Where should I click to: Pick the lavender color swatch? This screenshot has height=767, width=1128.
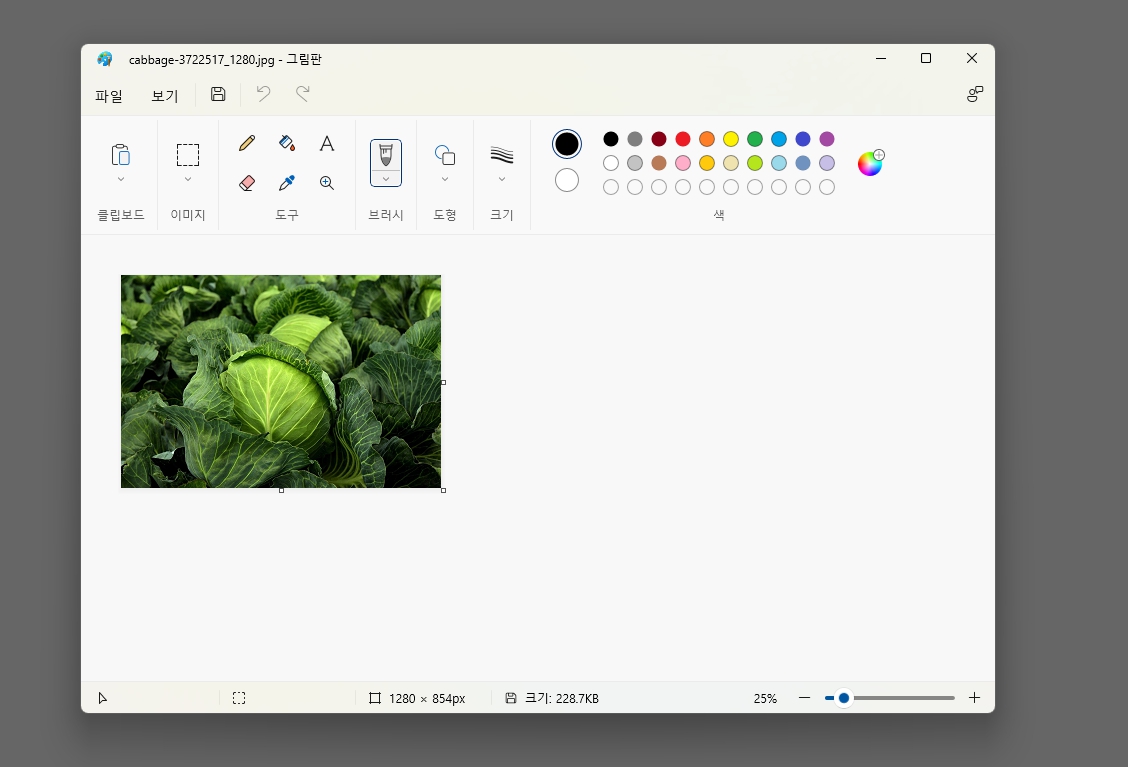827,163
